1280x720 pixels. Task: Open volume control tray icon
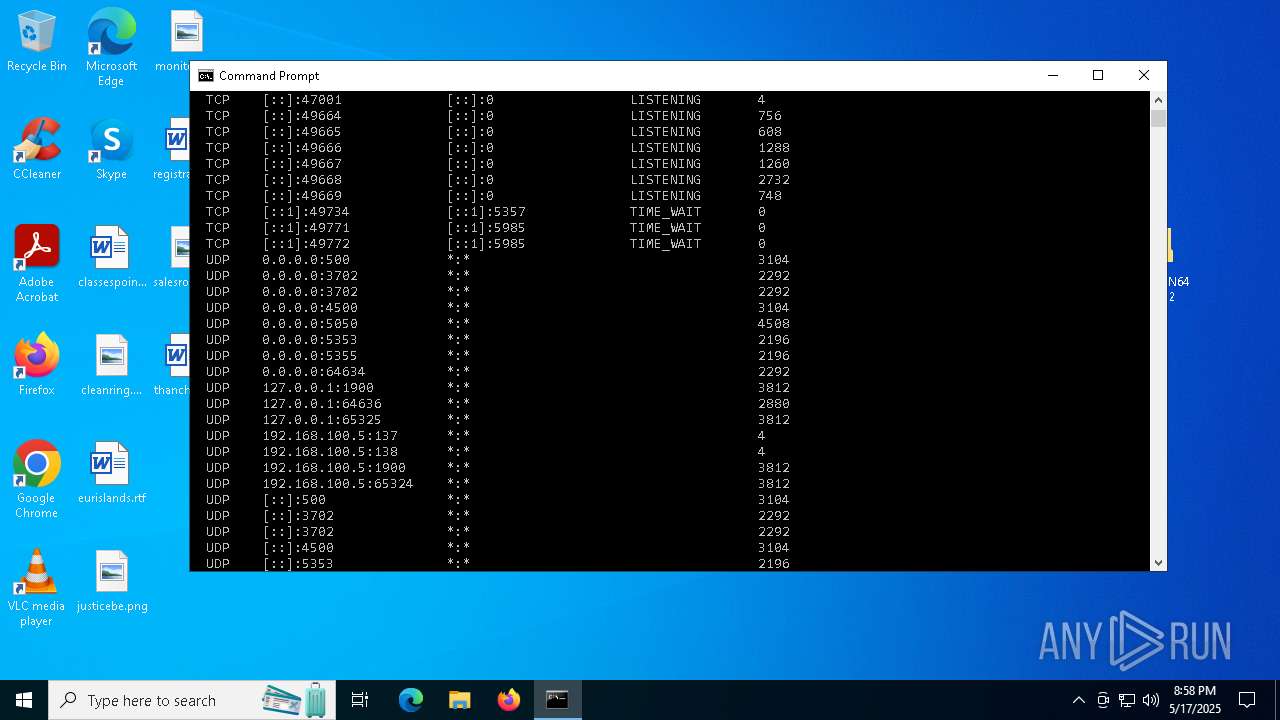[x=1151, y=700]
